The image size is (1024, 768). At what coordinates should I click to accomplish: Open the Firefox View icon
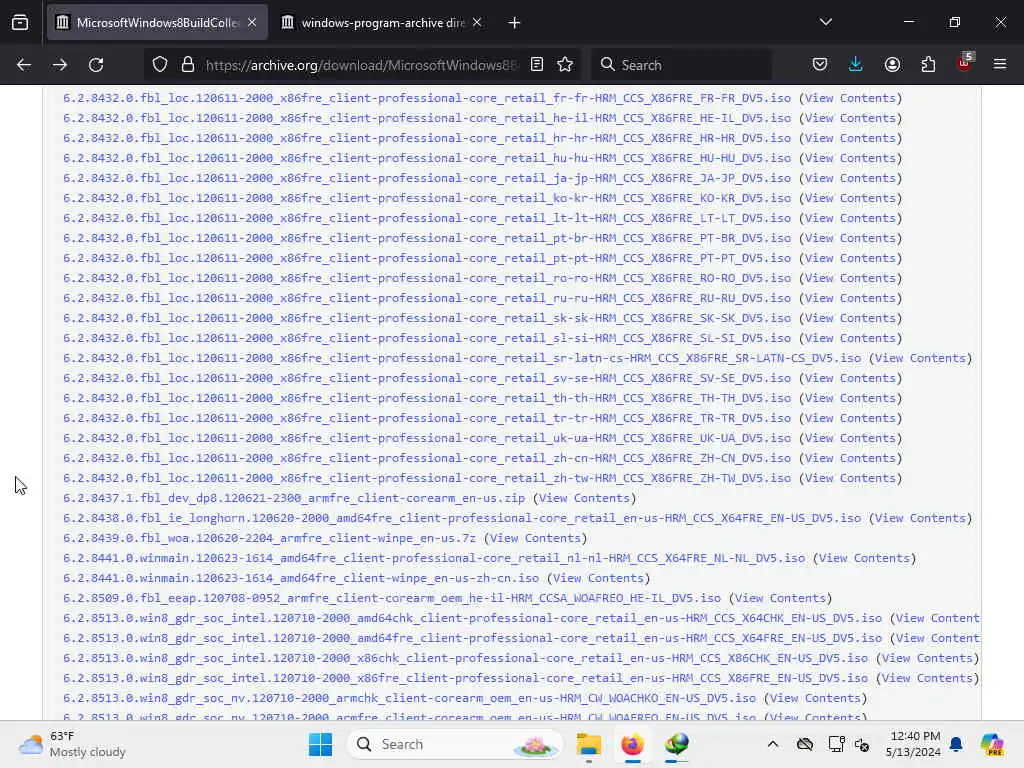[x=20, y=23]
